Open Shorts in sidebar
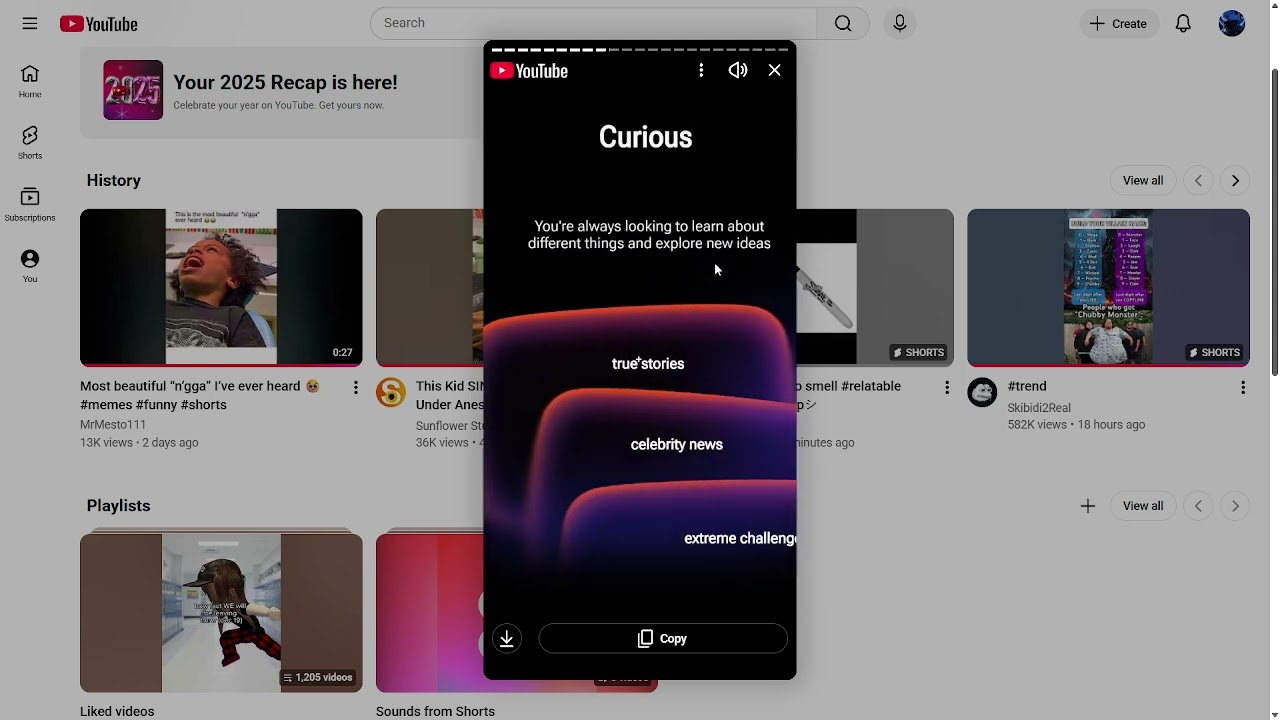 pyautogui.click(x=30, y=143)
